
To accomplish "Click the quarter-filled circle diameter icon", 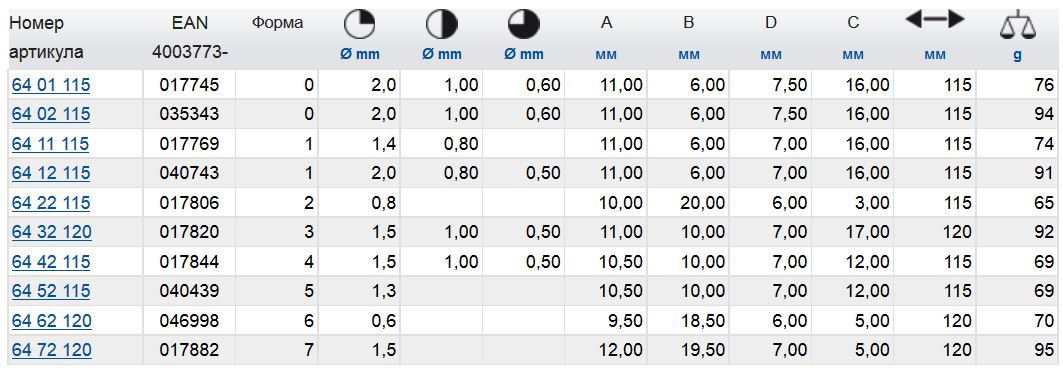I will pyautogui.click(x=359, y=25).
